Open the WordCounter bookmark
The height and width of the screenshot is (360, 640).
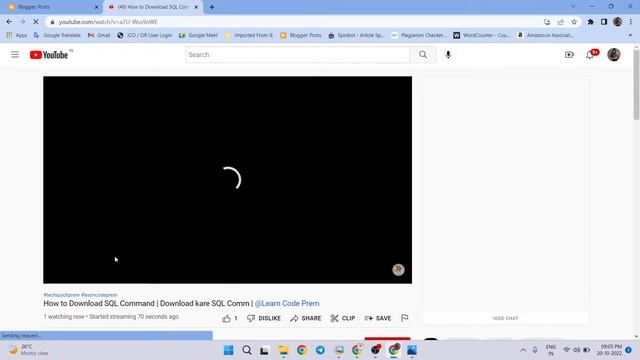pyautogui.click(x=482, y=36)
